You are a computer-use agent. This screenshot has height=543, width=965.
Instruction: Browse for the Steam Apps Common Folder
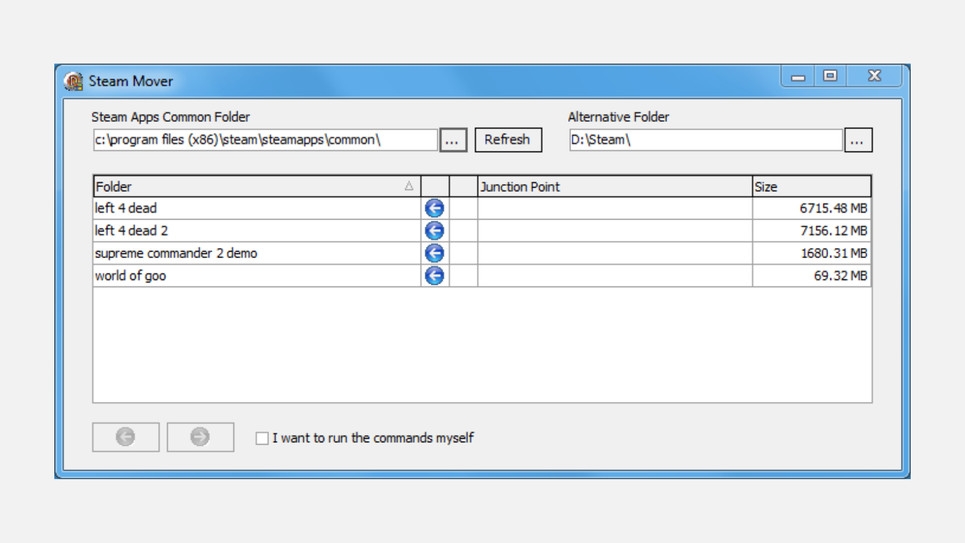click(x=453, y=140)
